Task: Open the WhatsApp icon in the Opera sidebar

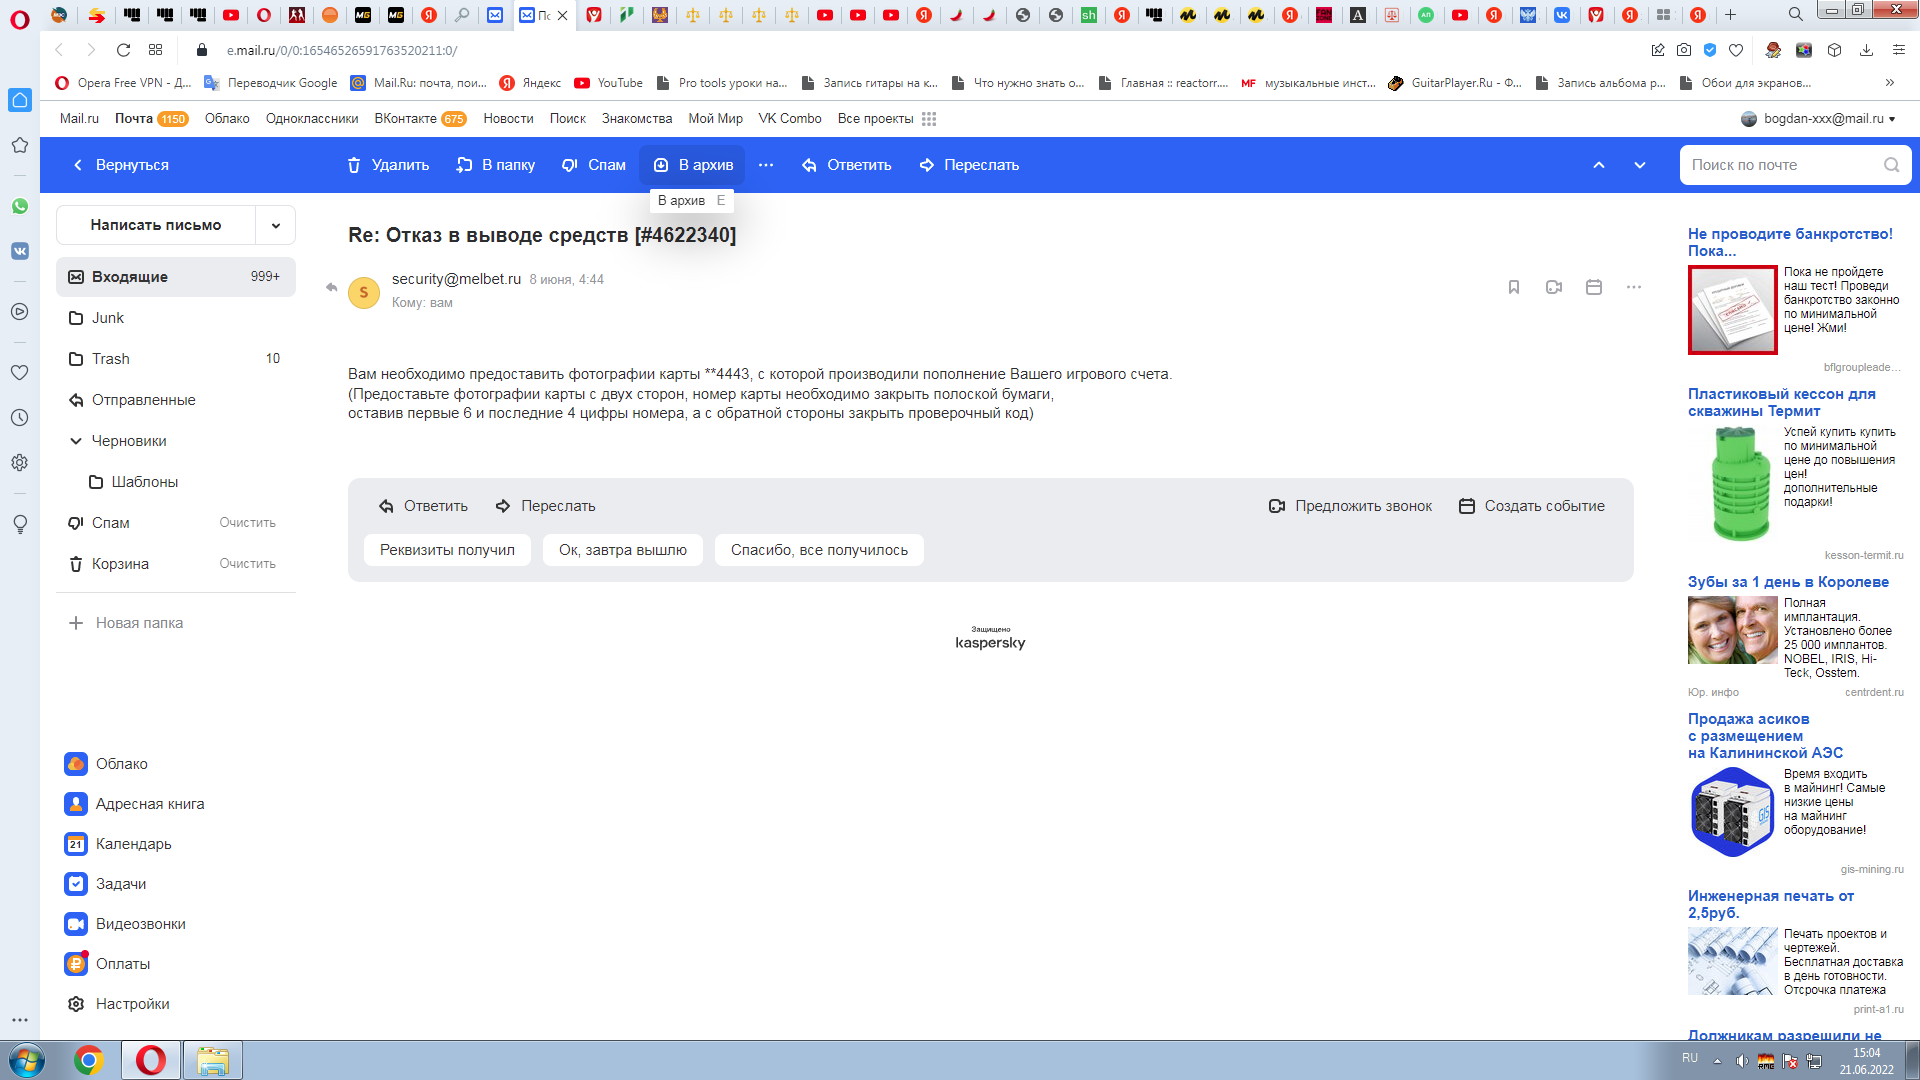Action: click(19, 206)
